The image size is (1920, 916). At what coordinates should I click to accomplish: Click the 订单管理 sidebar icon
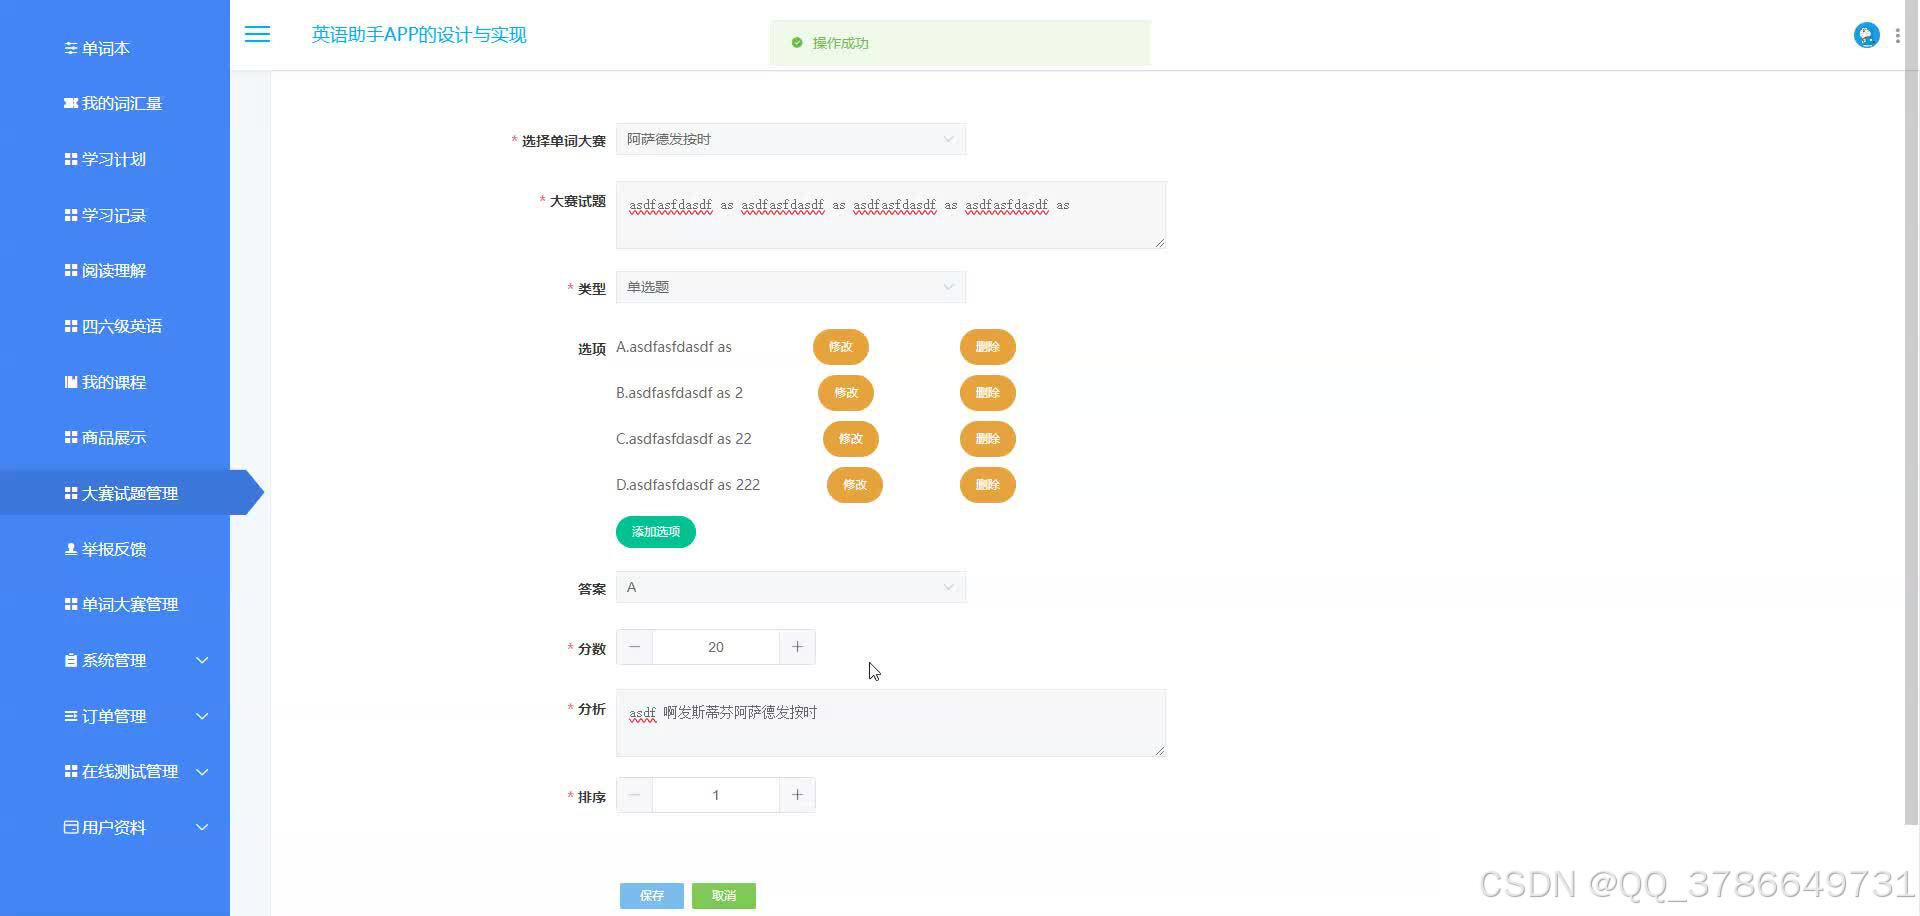tap(71, 716)
